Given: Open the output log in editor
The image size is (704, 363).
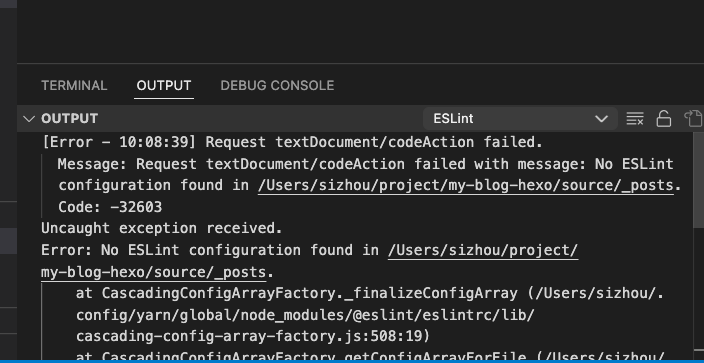Looking at the screenshot, I should click(693, 119).
